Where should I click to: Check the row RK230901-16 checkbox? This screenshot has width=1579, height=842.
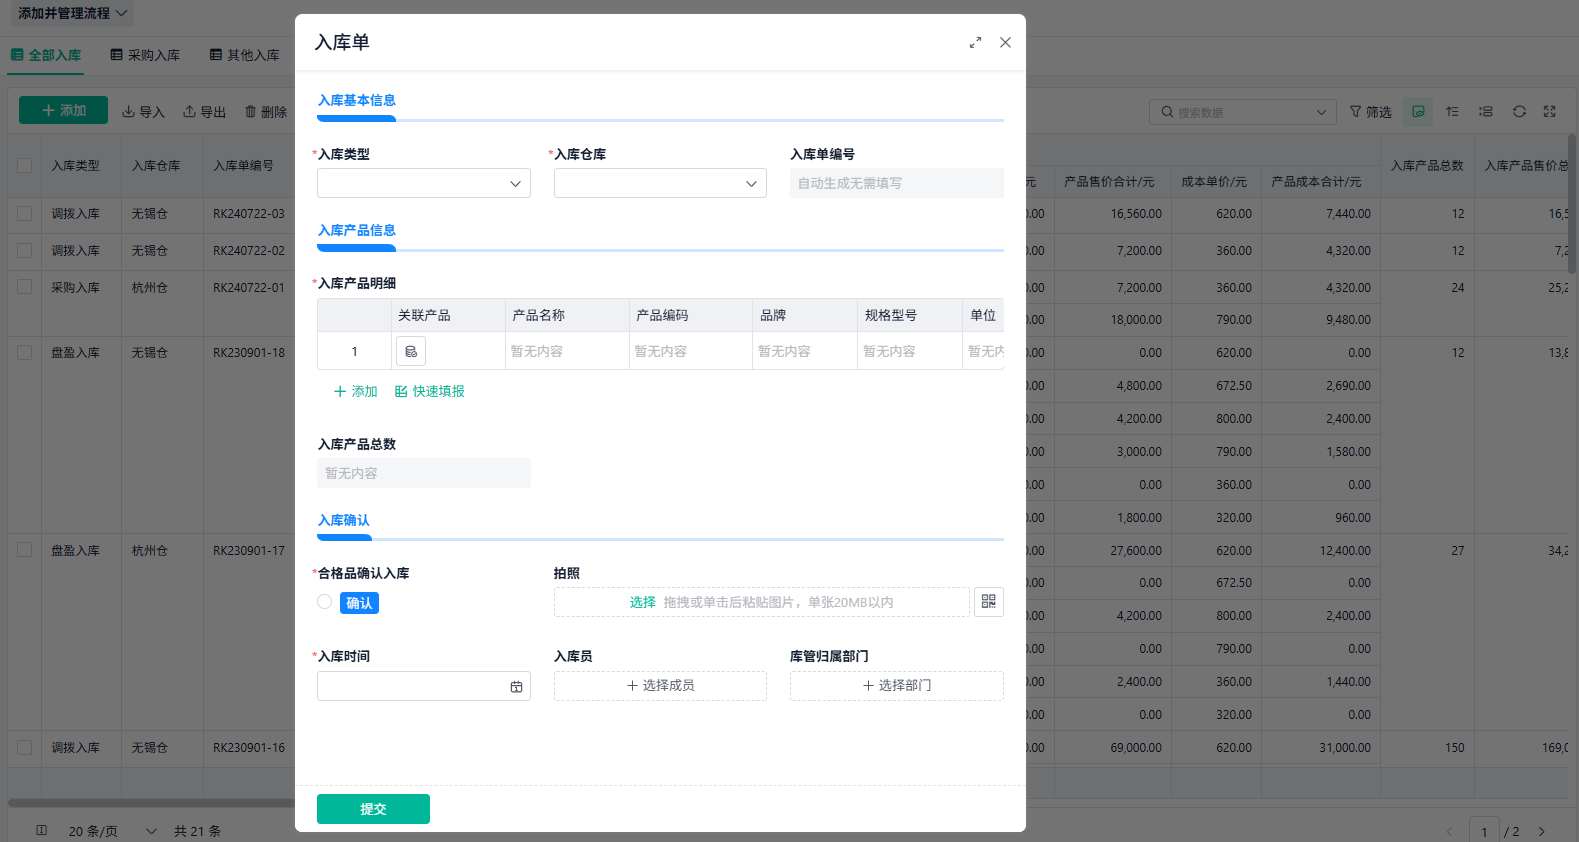pos(25,747)
